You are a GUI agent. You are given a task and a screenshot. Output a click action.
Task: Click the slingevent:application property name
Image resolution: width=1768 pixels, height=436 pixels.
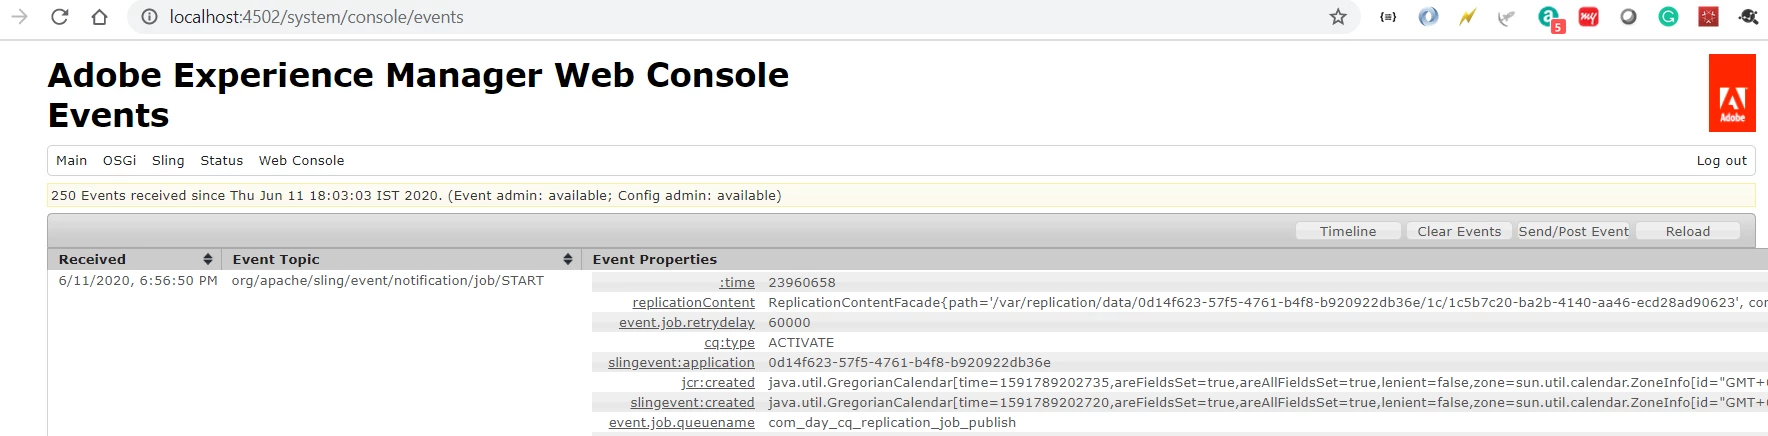pos(681,363)
